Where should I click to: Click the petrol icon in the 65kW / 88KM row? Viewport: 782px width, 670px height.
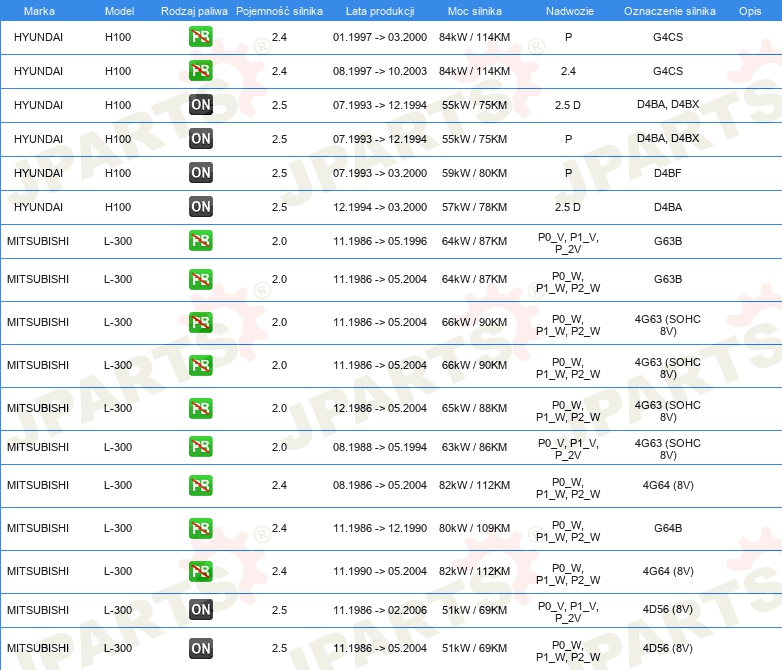click(200, 408)
